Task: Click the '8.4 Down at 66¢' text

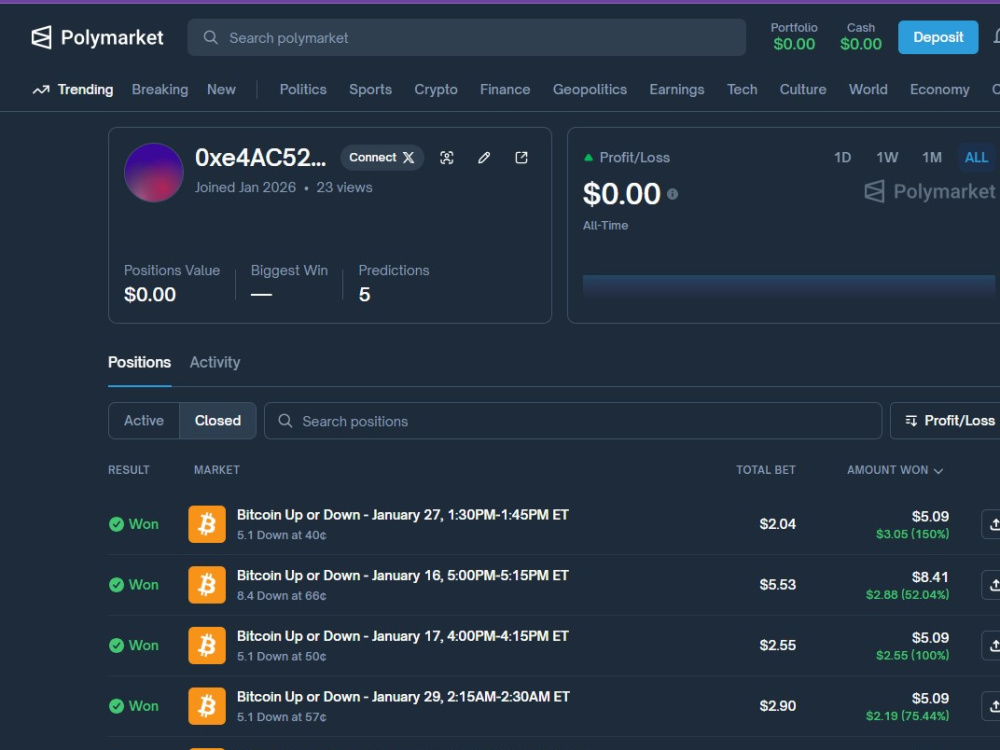Action: pos(281,596)
